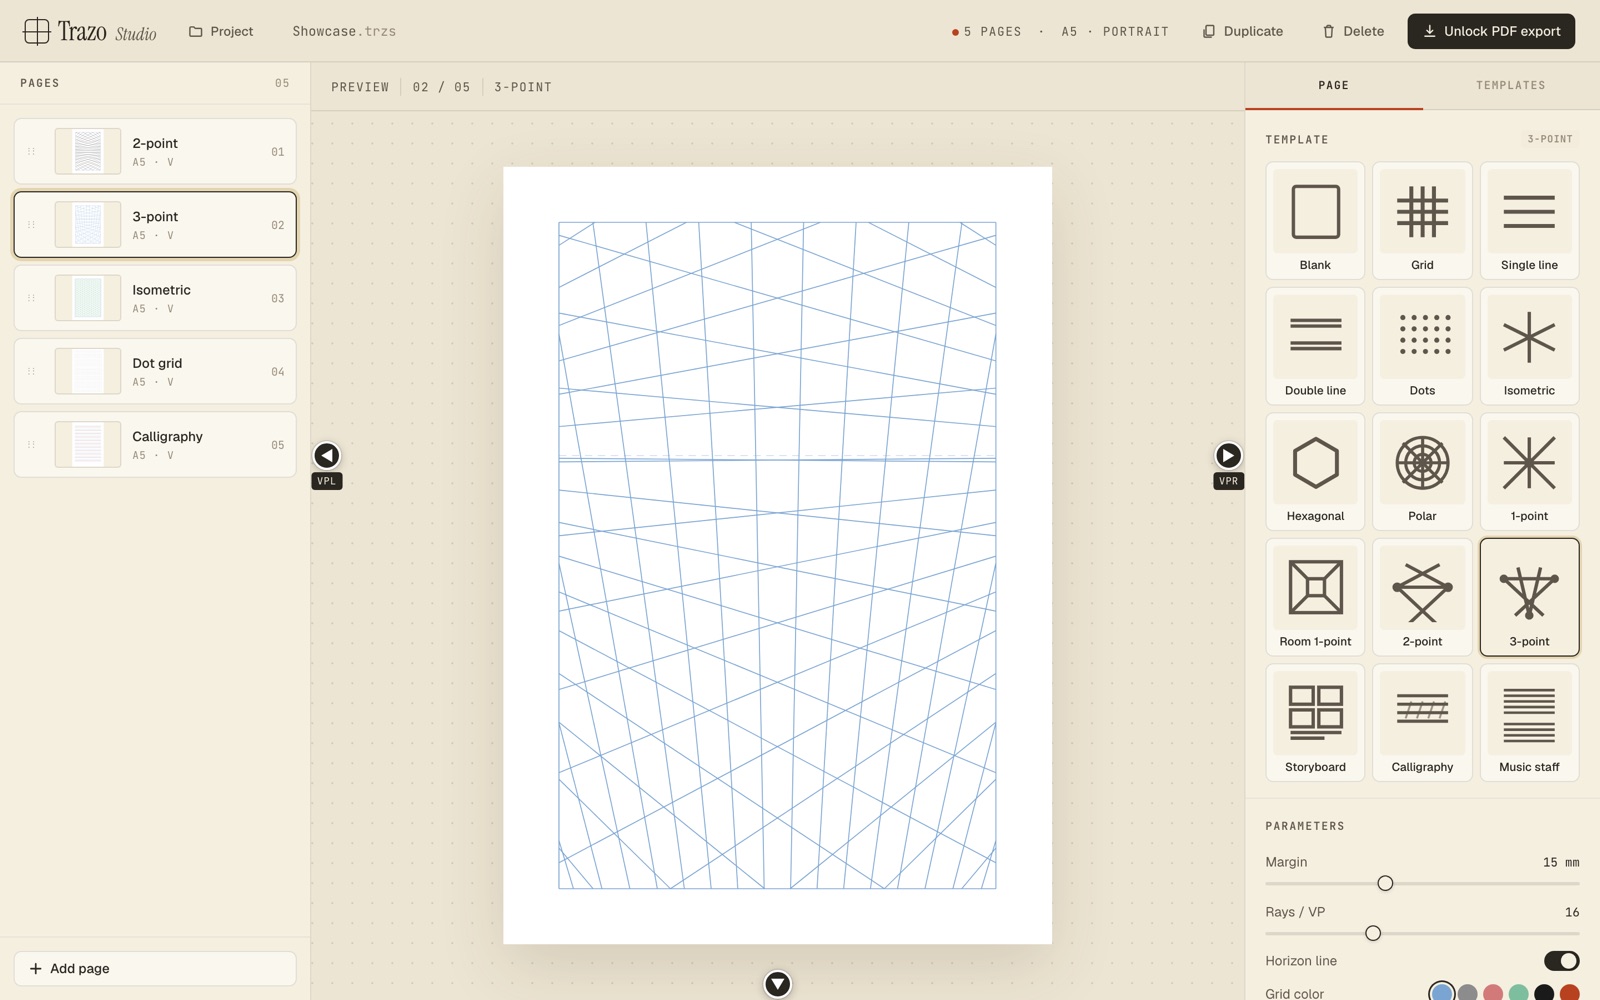The height and width of the screenshot is (1000, 1600).
Task: Duplicate the current page
Action: click(1243, 31)
